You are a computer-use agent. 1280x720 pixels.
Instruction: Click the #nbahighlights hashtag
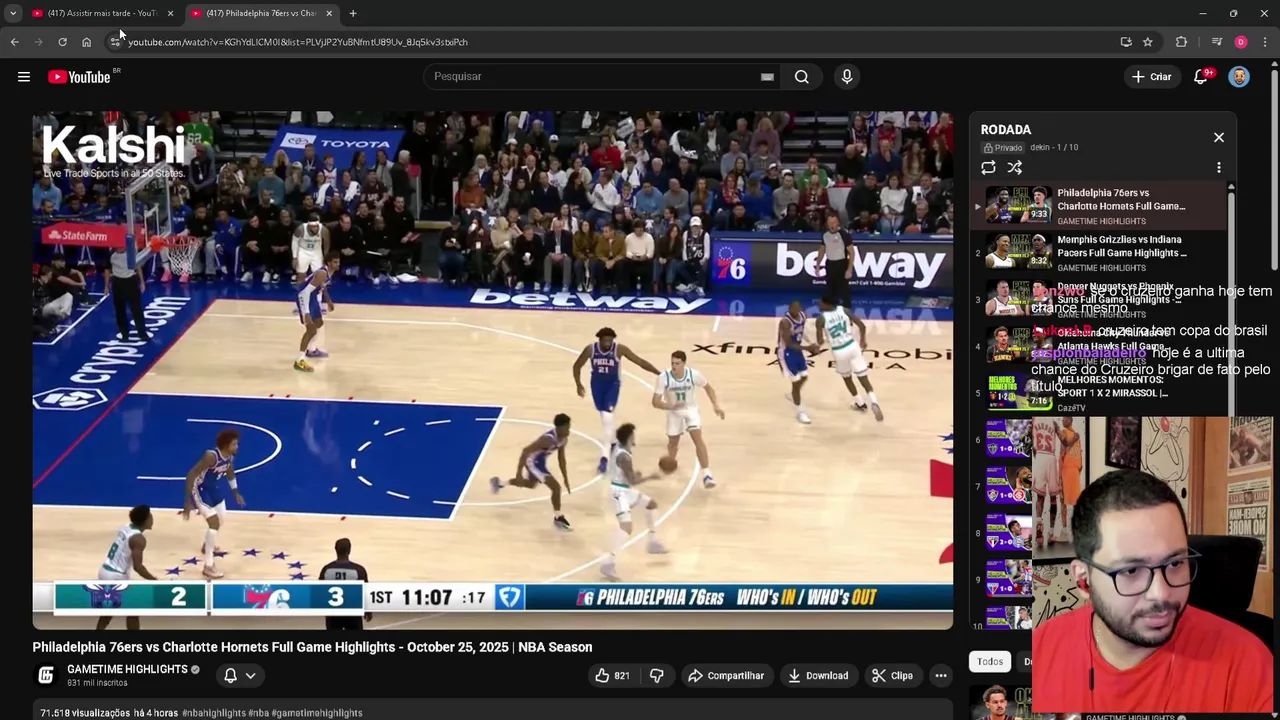(214, 713)
